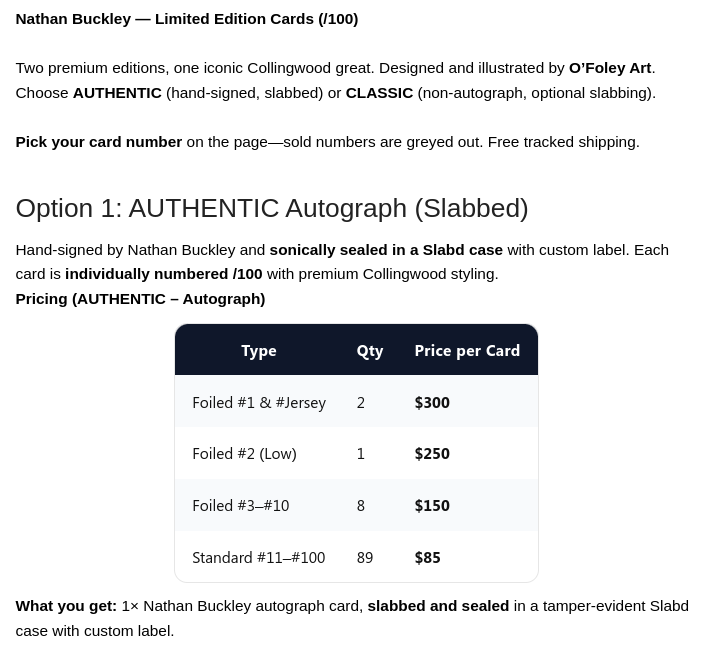Click 'individually numbered /100' bold text
The height and width of the screenshot is (652, 704).
163,274
